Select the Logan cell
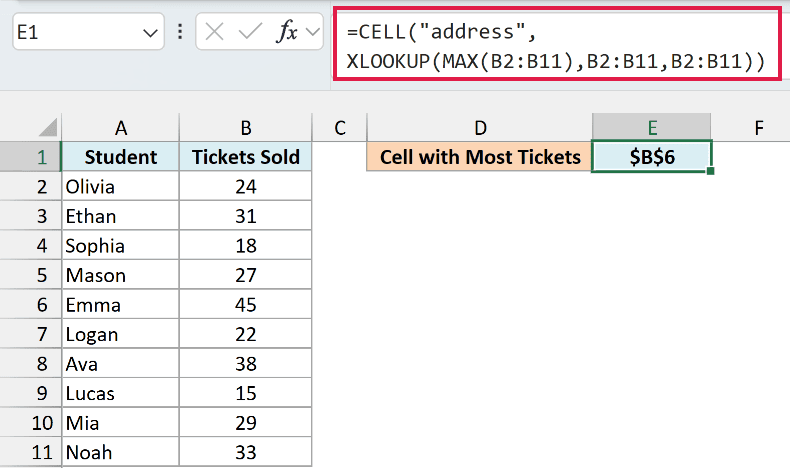The height and width of the screenshot is (468, 790). click(120, 334)
